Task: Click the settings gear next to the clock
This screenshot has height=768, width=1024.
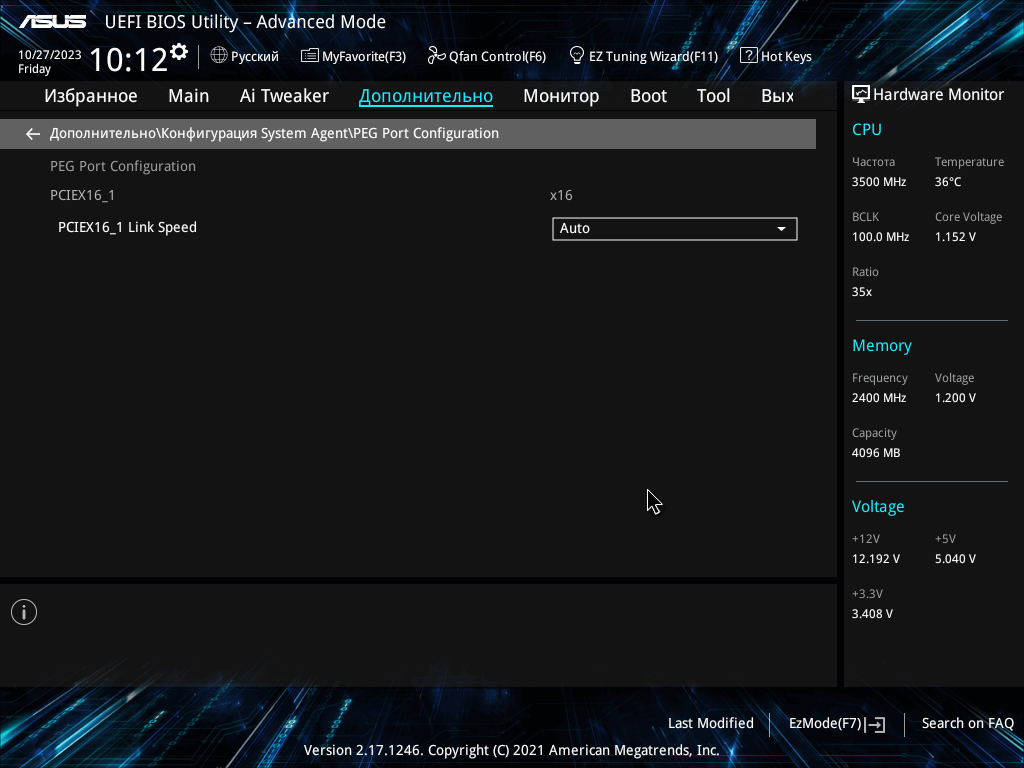Action: click(179, 52)
